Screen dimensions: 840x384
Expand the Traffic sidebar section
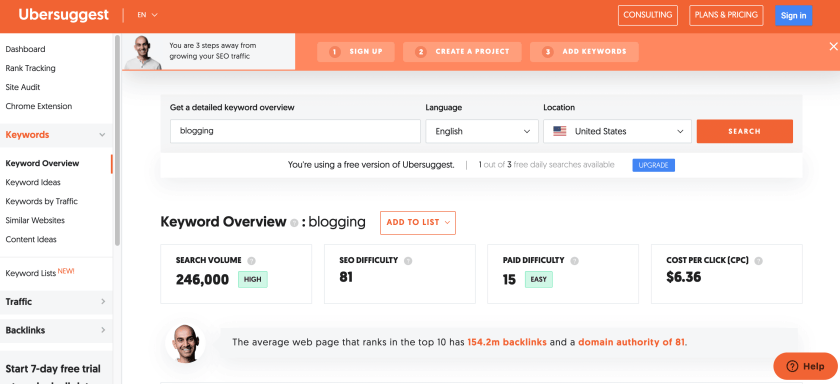56,302
